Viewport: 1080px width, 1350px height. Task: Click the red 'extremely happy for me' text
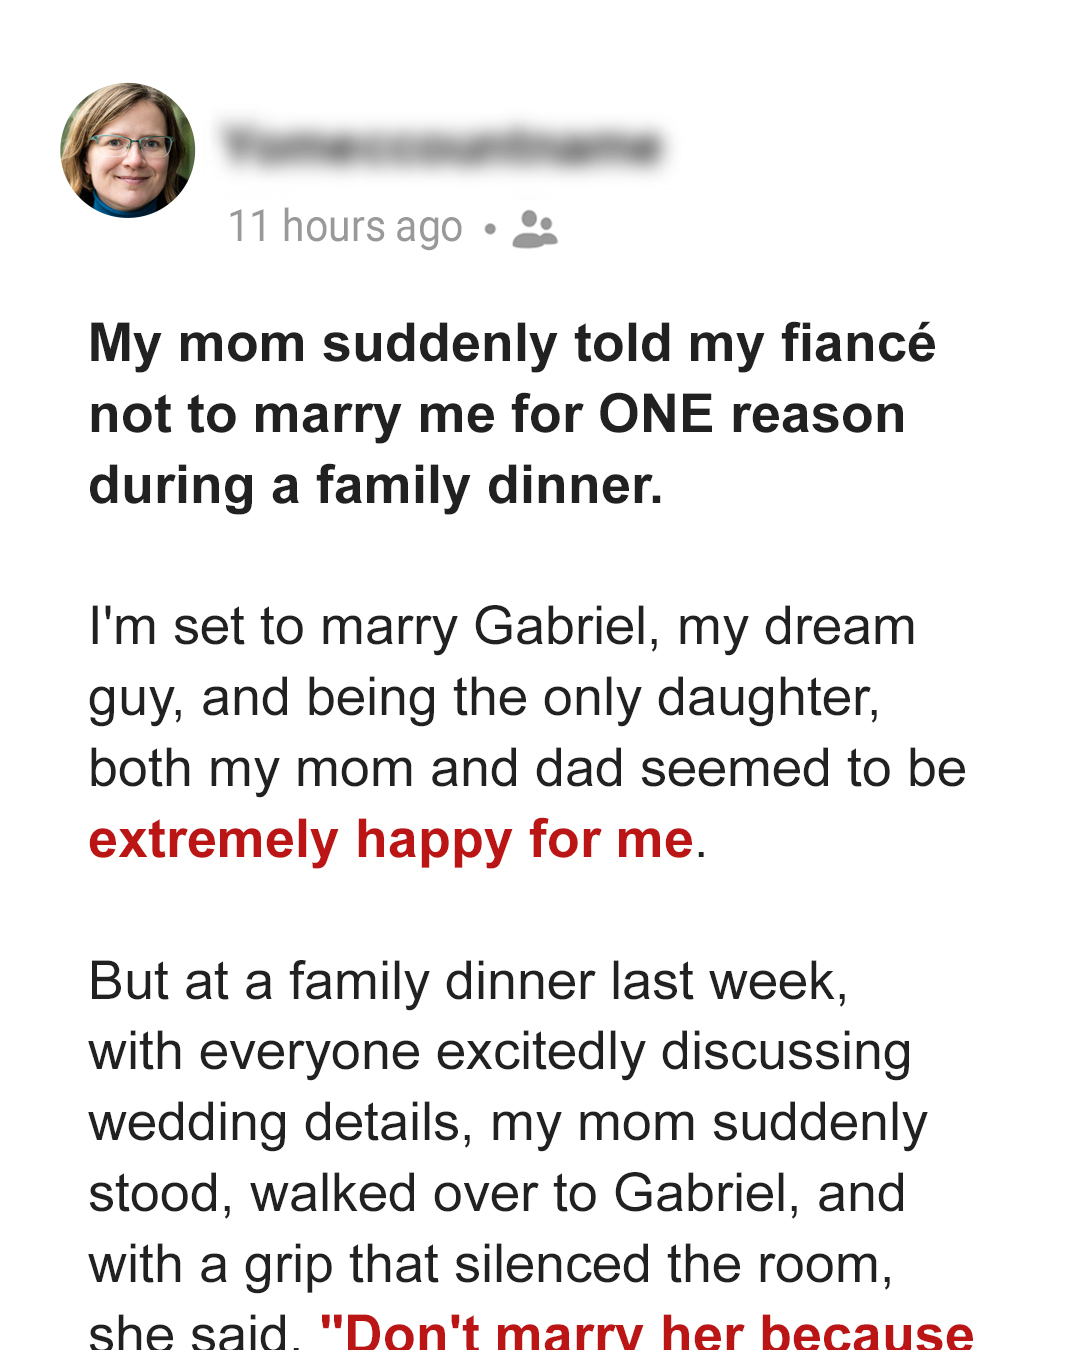(391, 839)
